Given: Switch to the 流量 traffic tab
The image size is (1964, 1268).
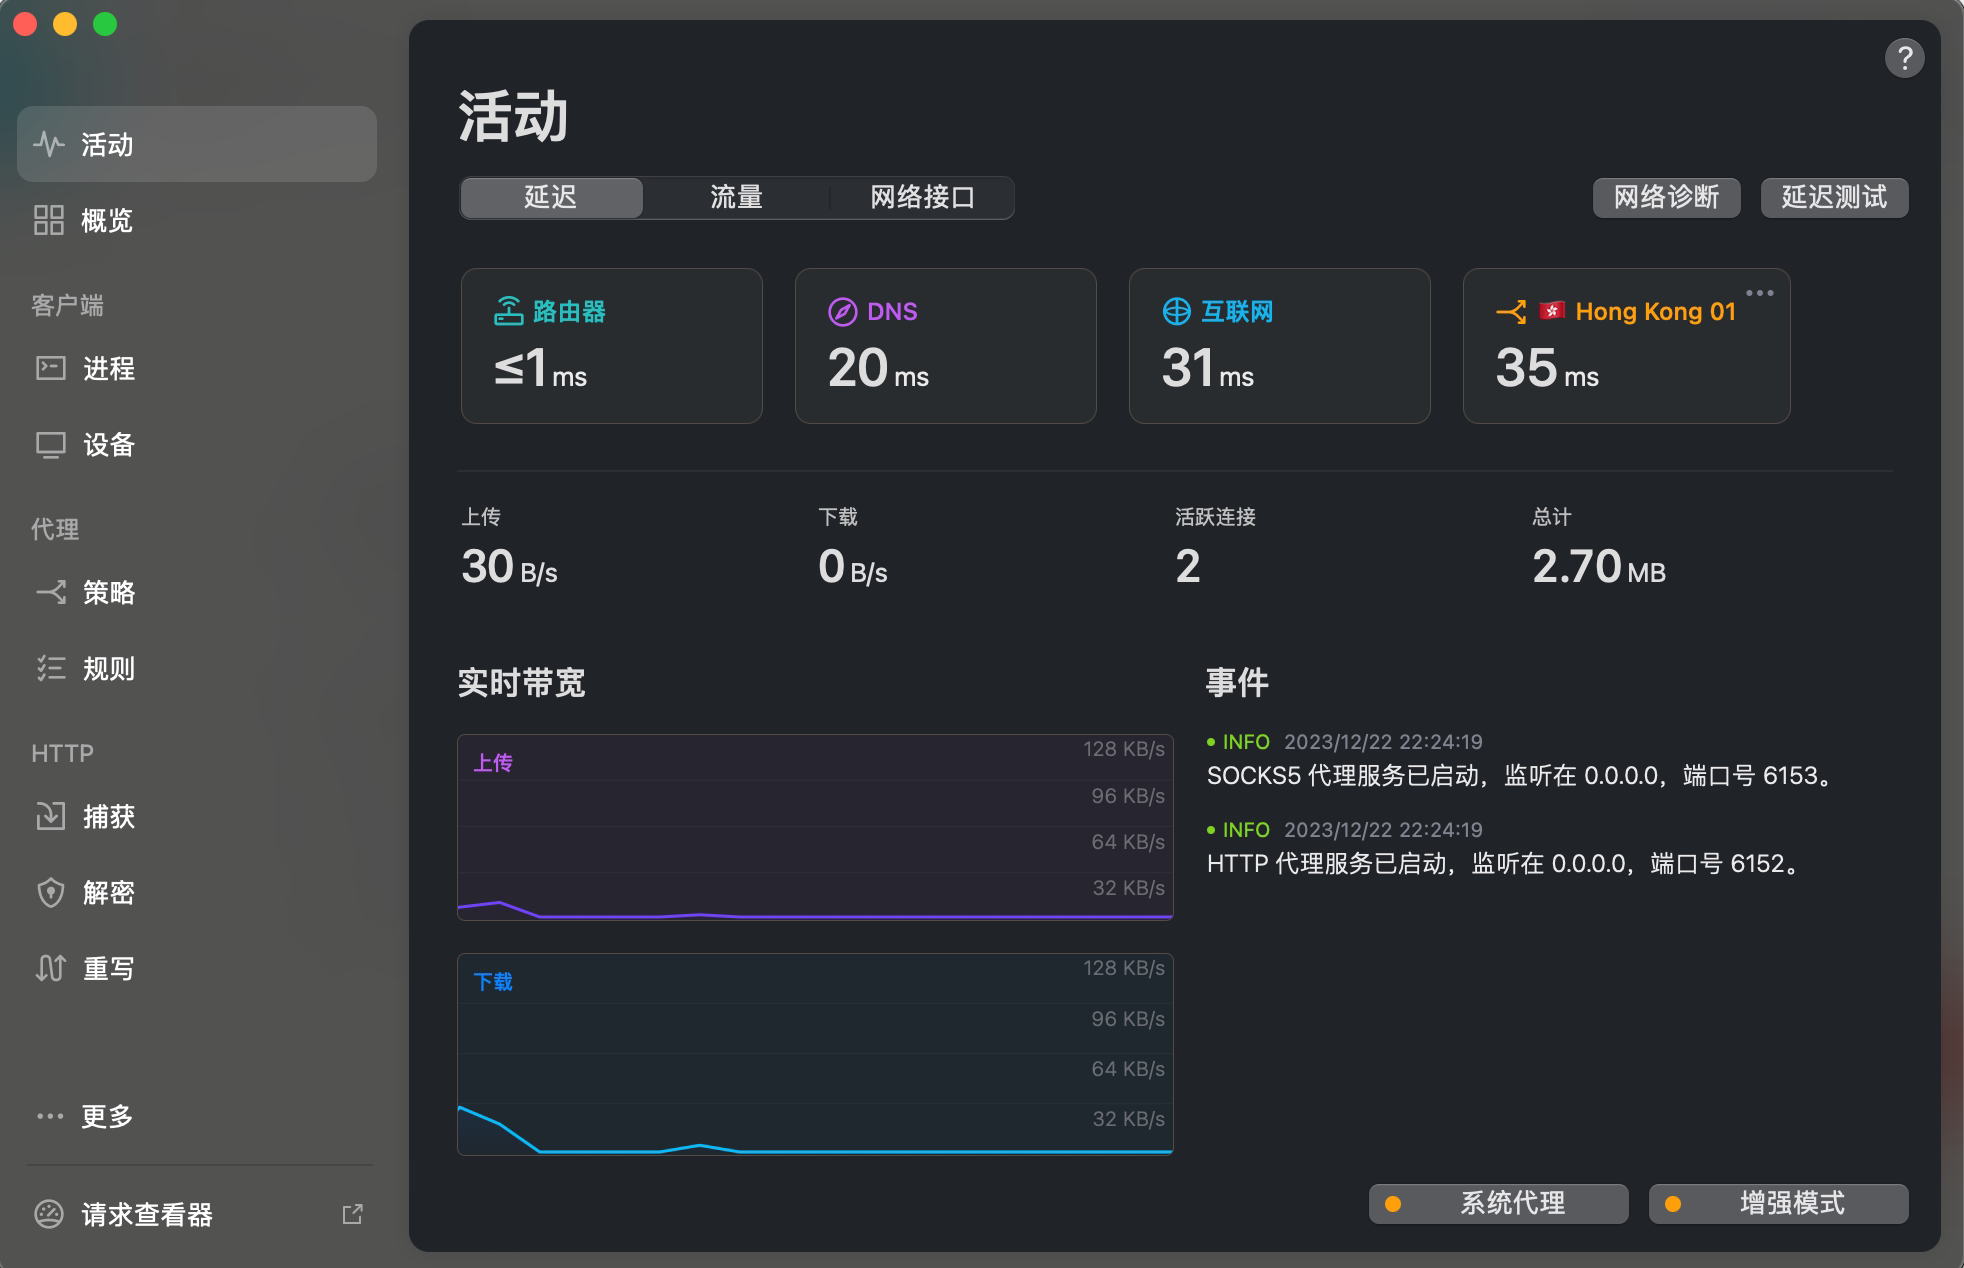Looking at the screenshot, I should [x=736, y=197].
